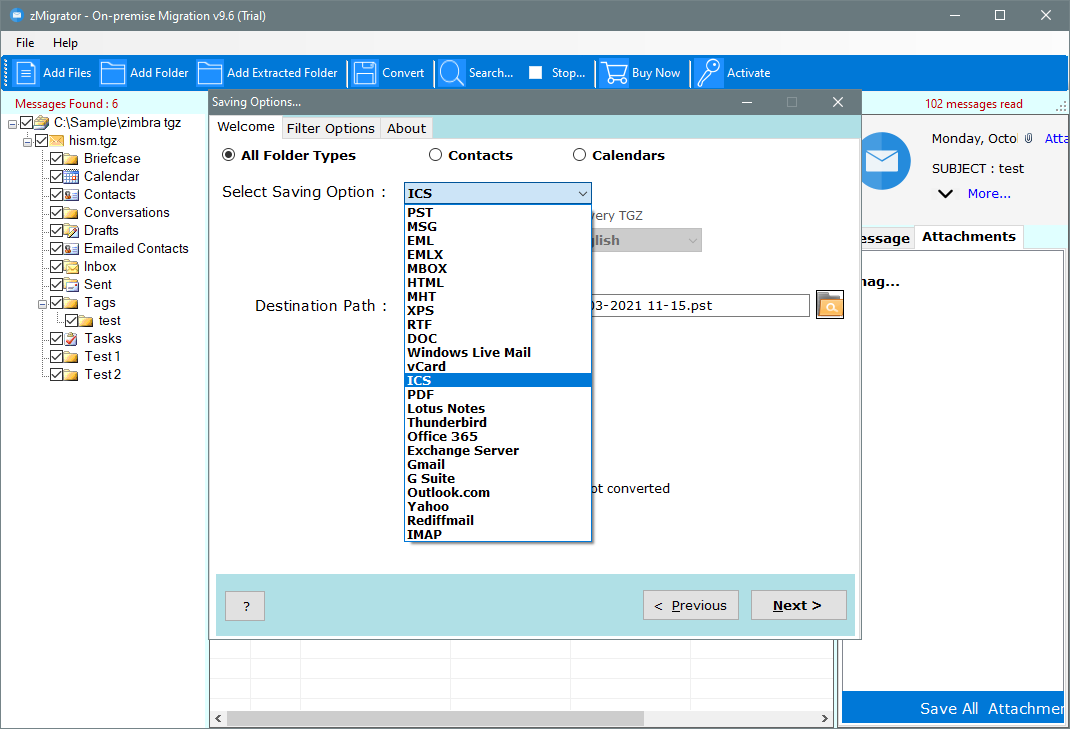Open the Attachments tab in preview pane
The image size is (1070, 729).
coord(968,236)
